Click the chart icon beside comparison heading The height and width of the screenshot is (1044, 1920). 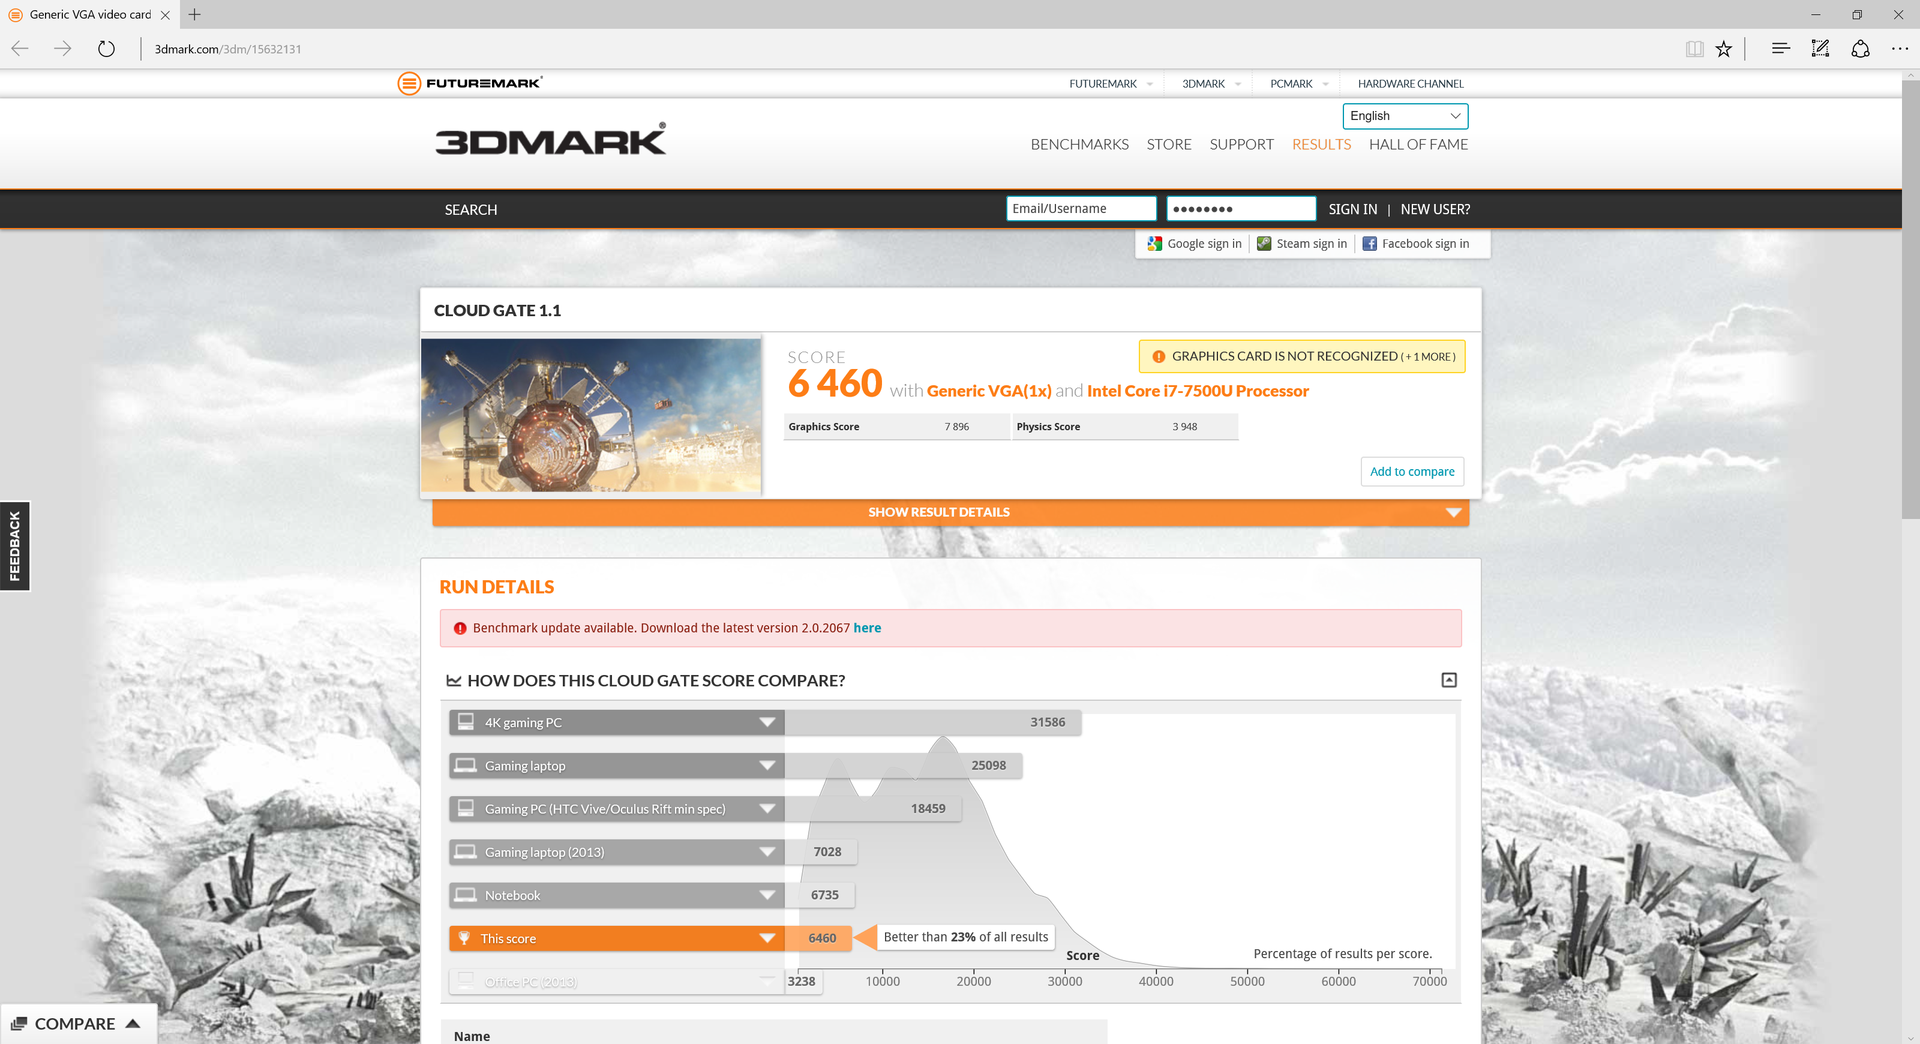[x=454, y=681]
